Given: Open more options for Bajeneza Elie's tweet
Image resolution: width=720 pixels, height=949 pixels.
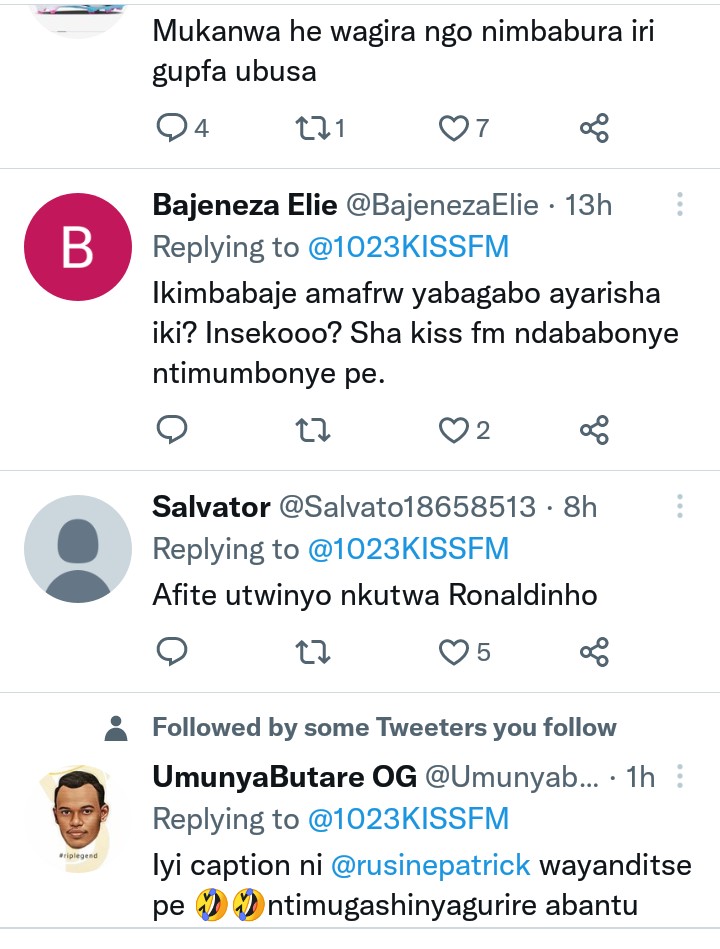Looking at the screenshot, I should (680, 205).
